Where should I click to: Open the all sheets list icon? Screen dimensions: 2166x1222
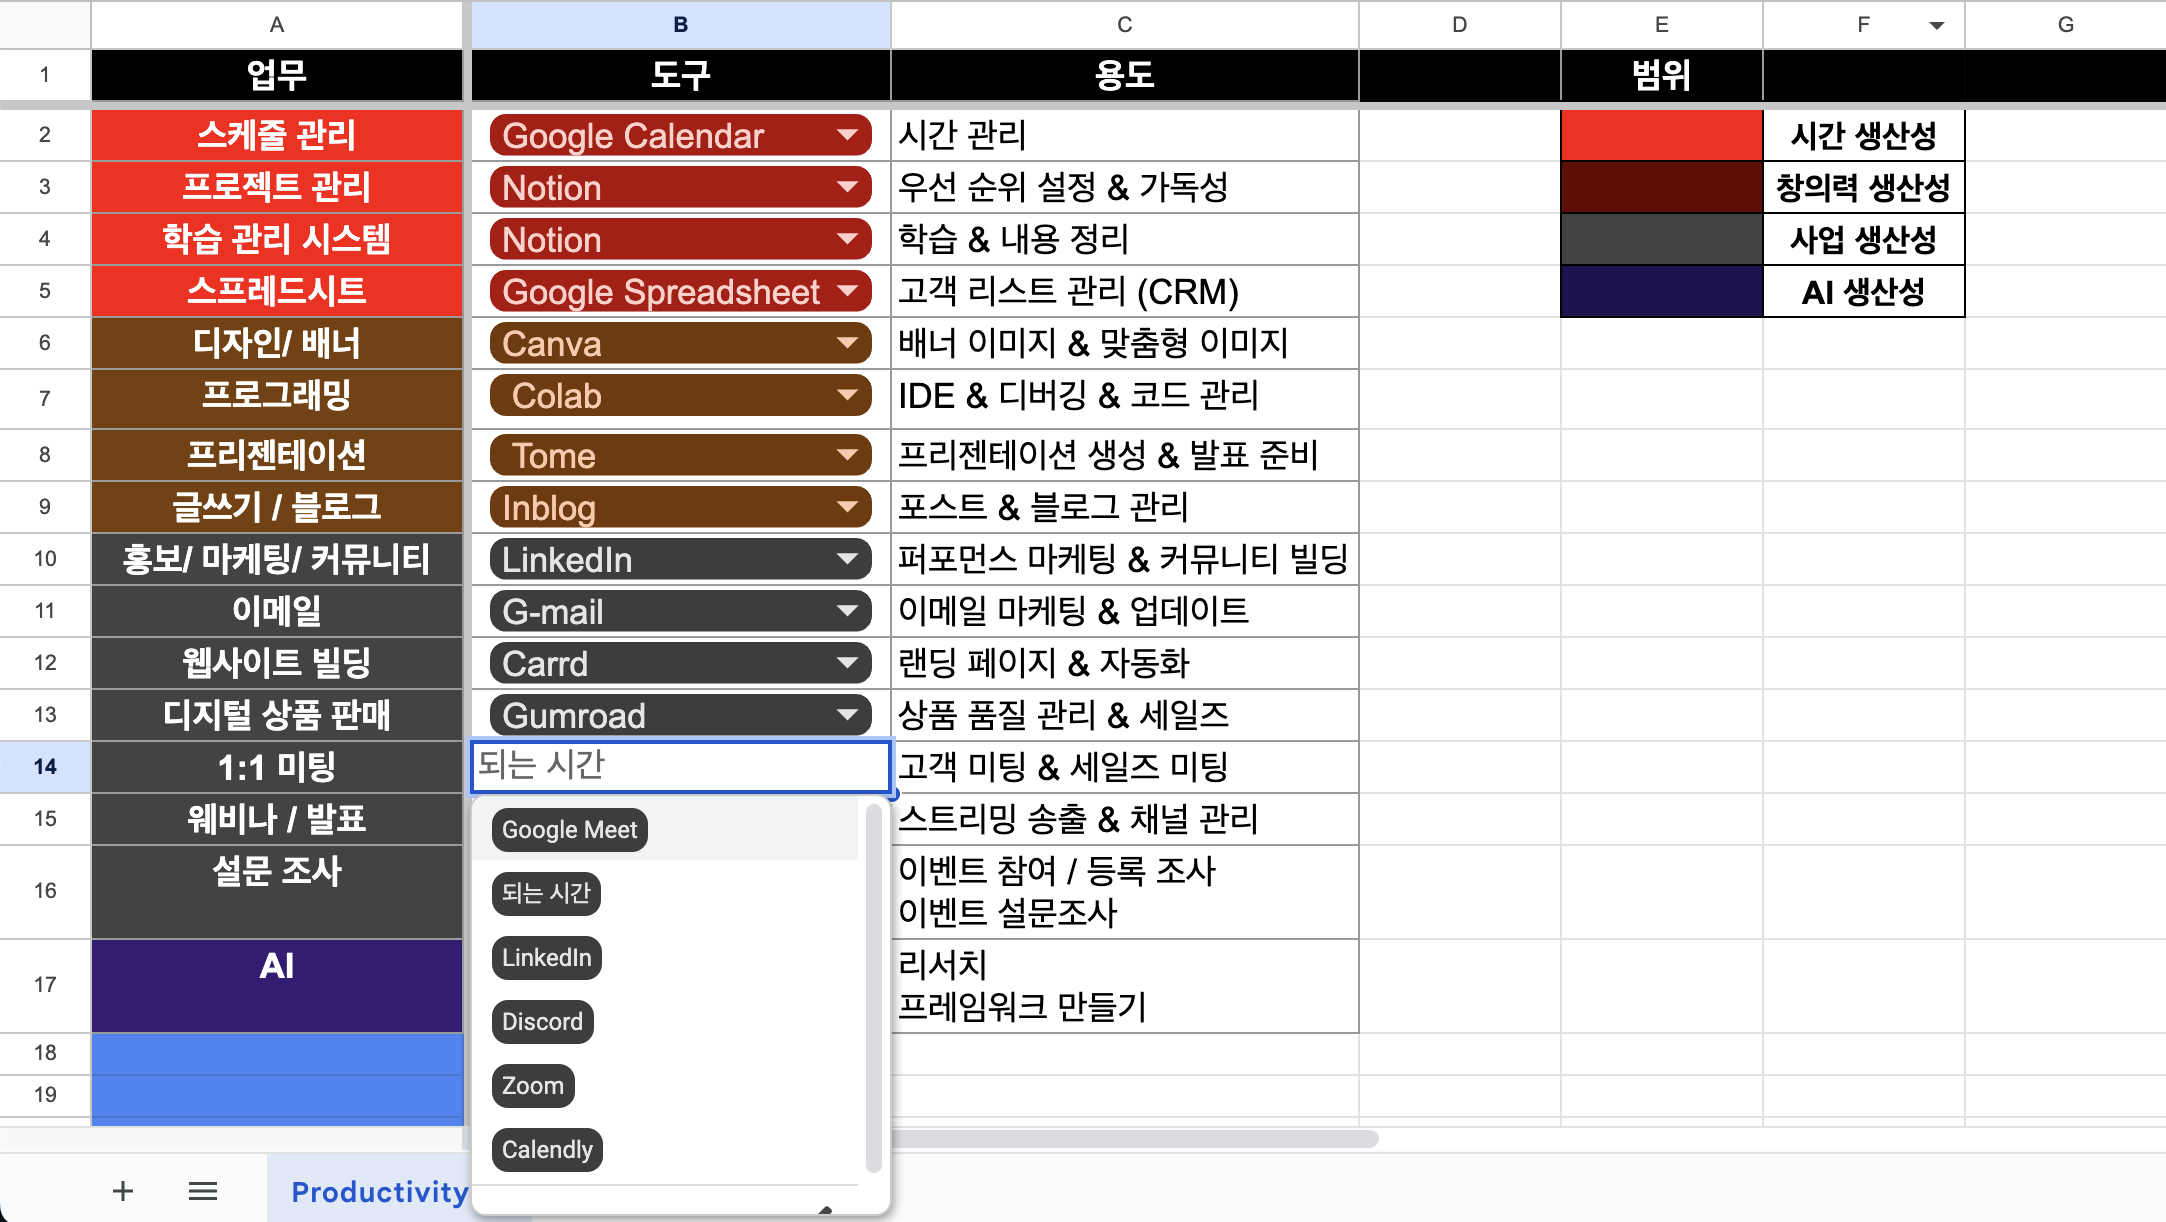203,1191
